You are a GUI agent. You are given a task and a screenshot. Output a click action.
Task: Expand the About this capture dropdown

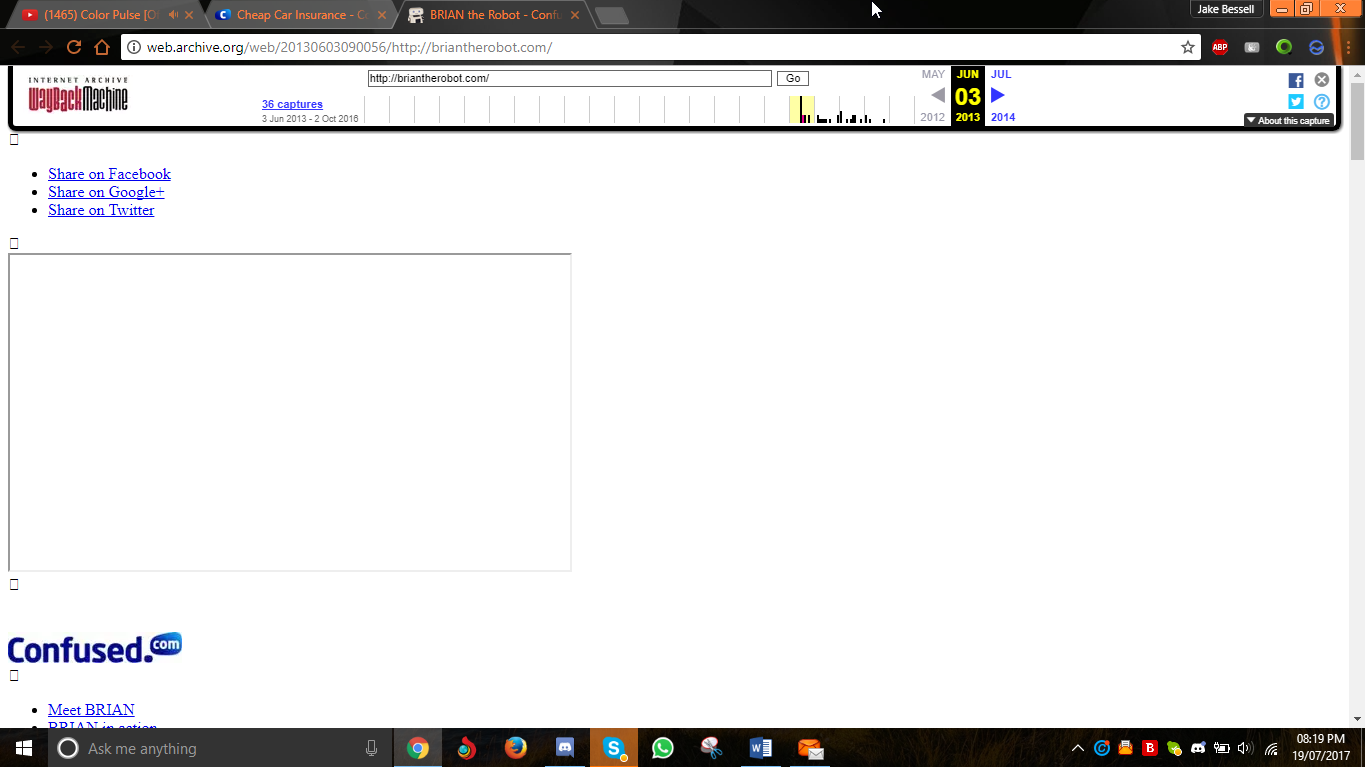[x=1289, y=121]
